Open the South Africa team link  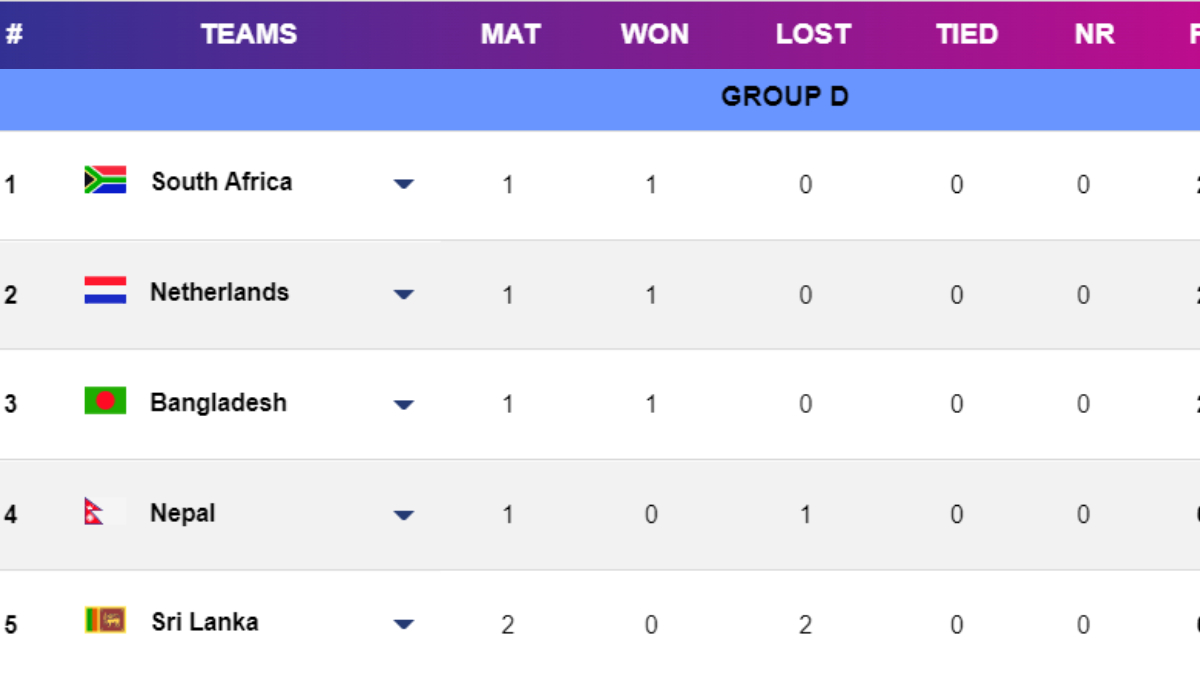(x=221, y=182)
